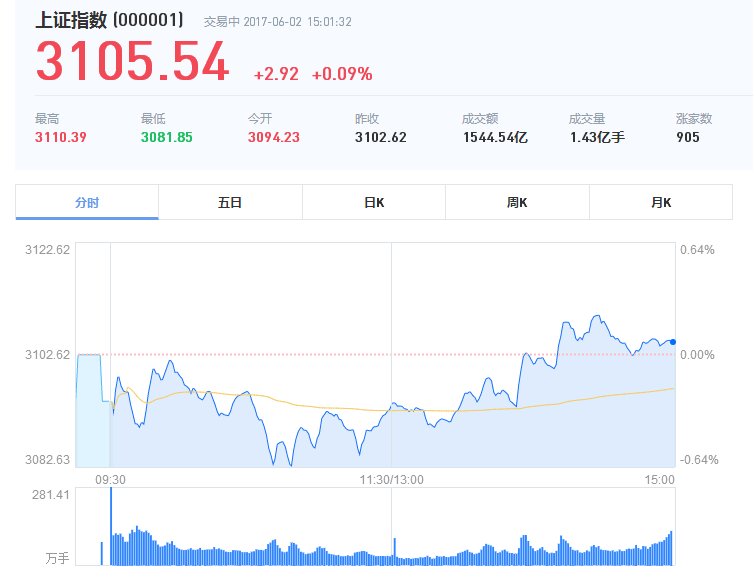Viewport: 753px width, 582px height.
Task: Click the trading timestamp 2017-06-02 15:01:32
Action: point(297,22)
